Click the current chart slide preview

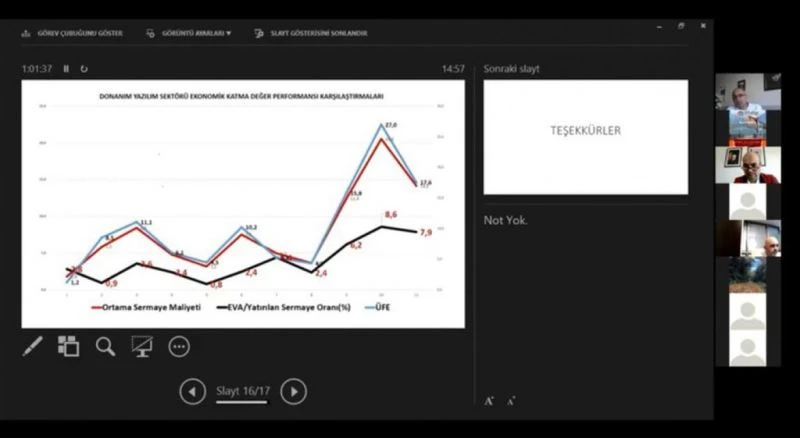coord(243,203)
